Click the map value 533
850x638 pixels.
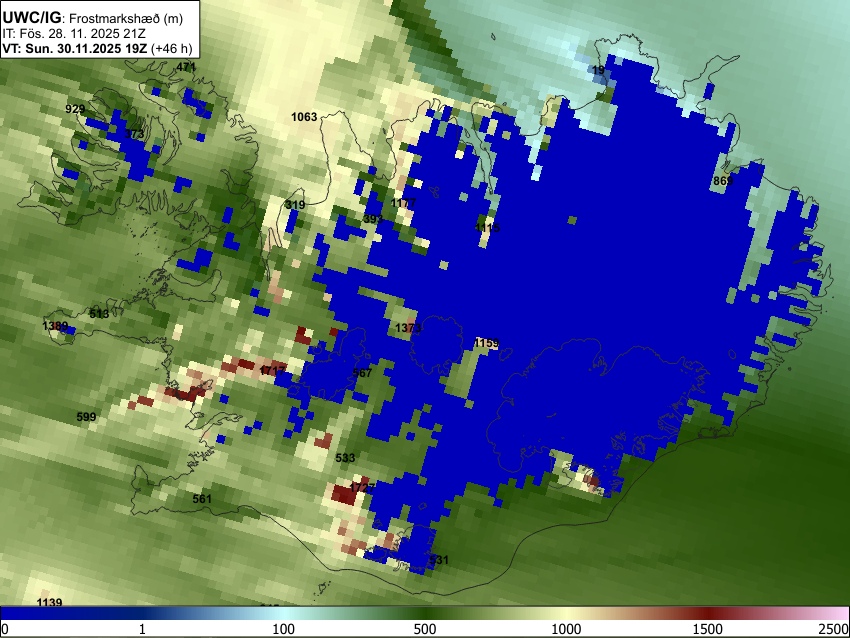tap(345, 458)
